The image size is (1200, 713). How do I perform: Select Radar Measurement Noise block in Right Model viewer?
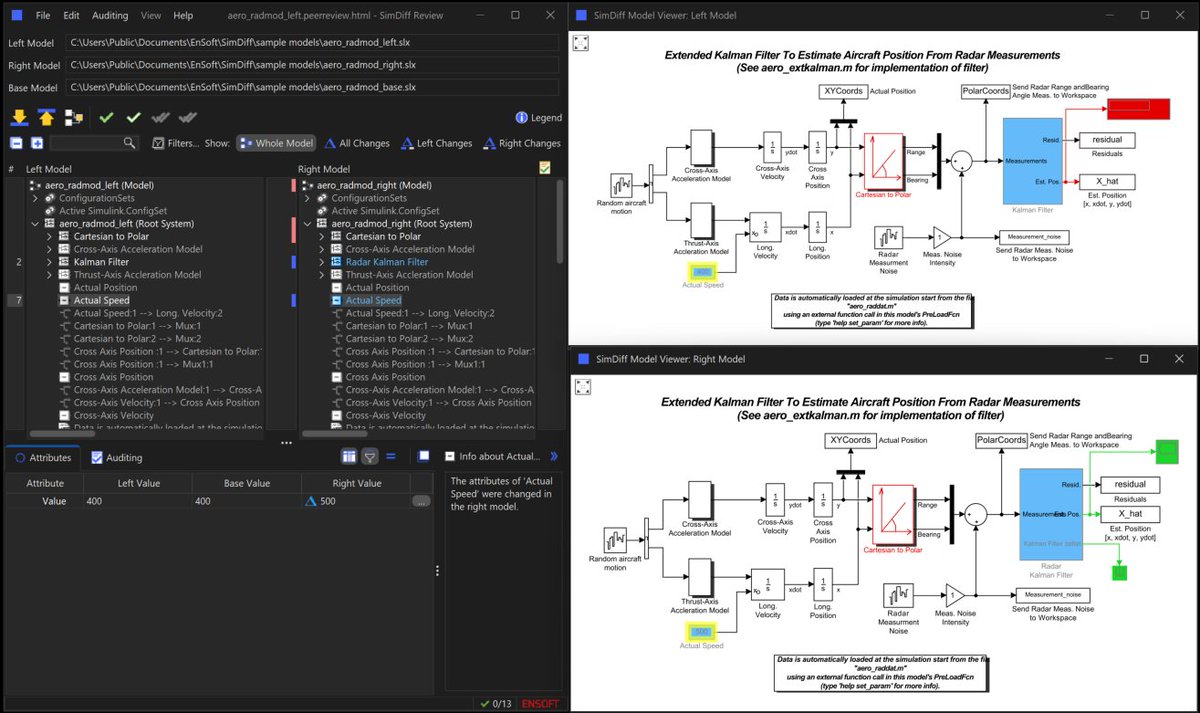898,595
